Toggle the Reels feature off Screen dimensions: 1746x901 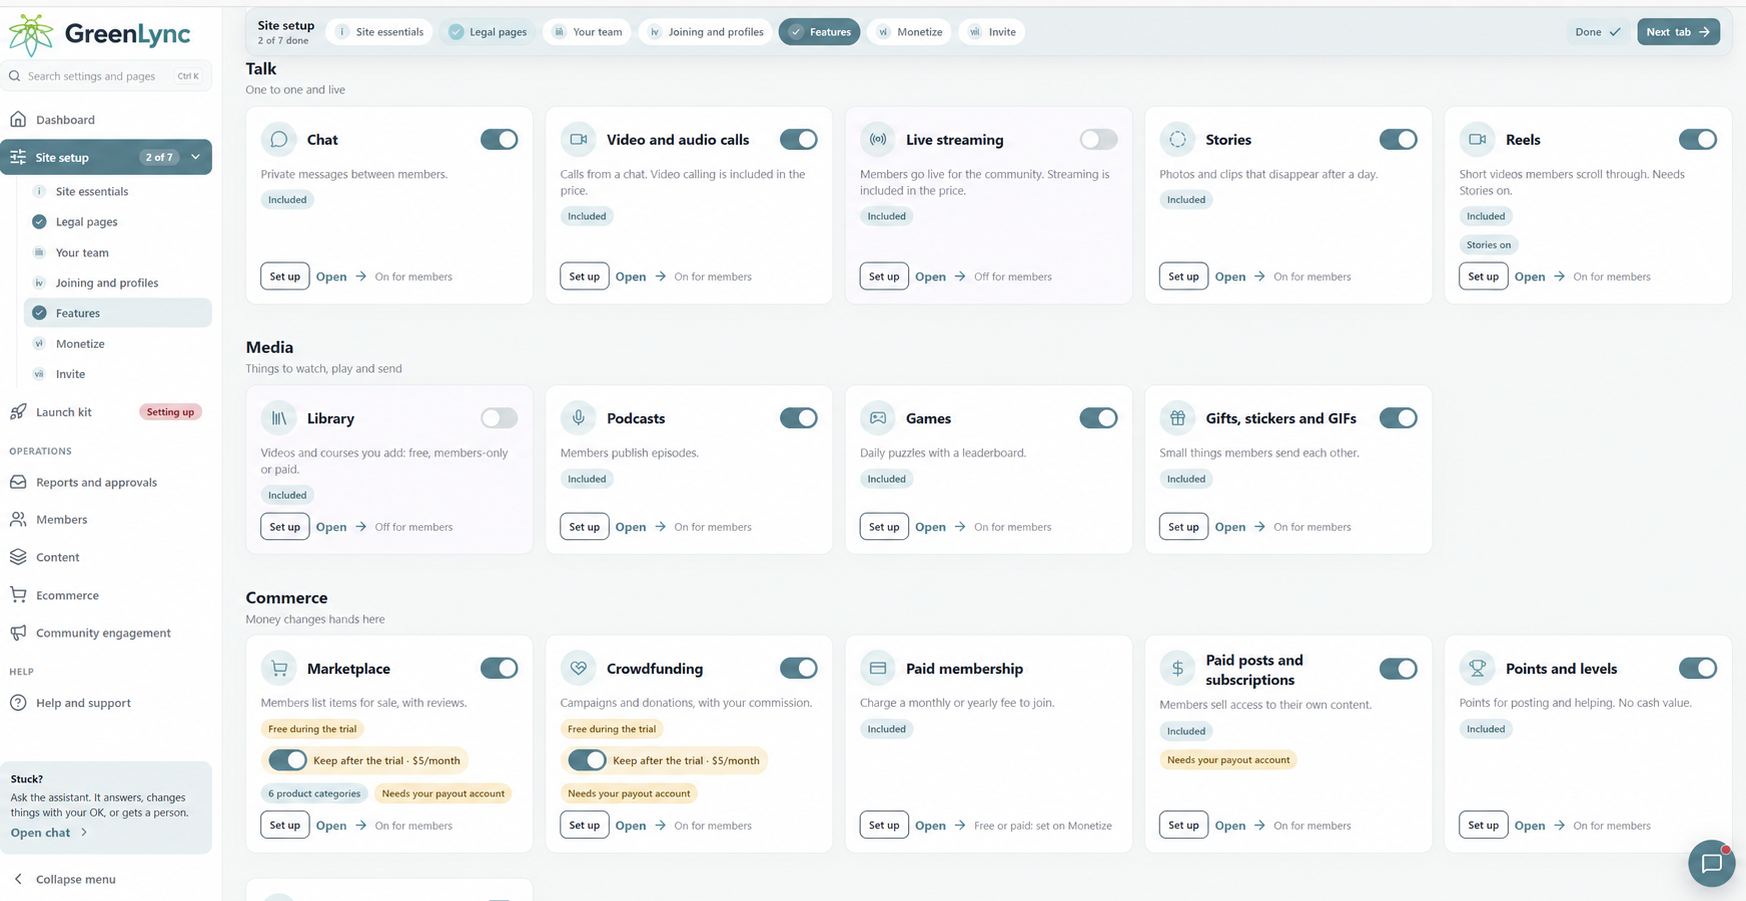point(1697,140)
